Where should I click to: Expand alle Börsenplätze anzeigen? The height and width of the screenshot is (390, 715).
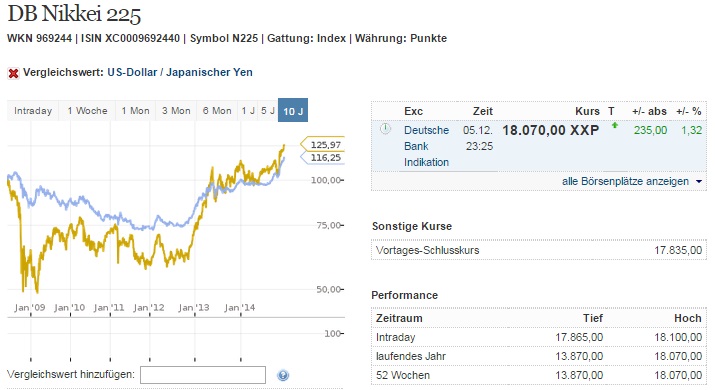(632, 182)
